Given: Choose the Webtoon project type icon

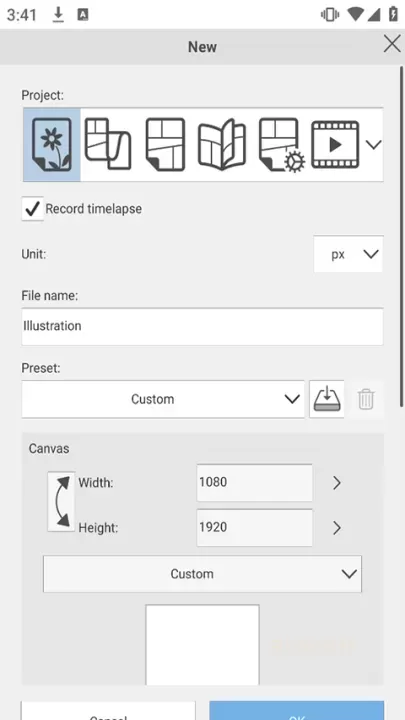Looking at the screenshot, I should coord(108,144).
